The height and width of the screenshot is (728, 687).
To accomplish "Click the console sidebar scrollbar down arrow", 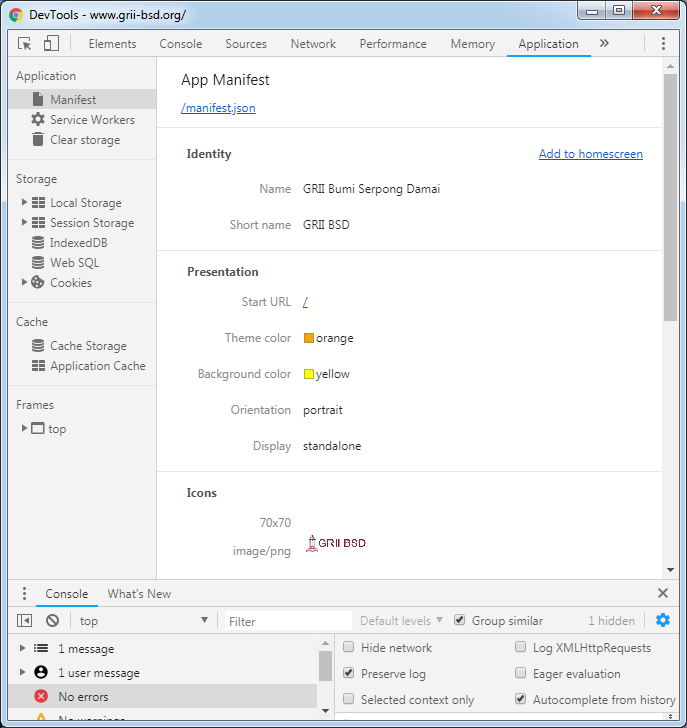I will [325, 710].
